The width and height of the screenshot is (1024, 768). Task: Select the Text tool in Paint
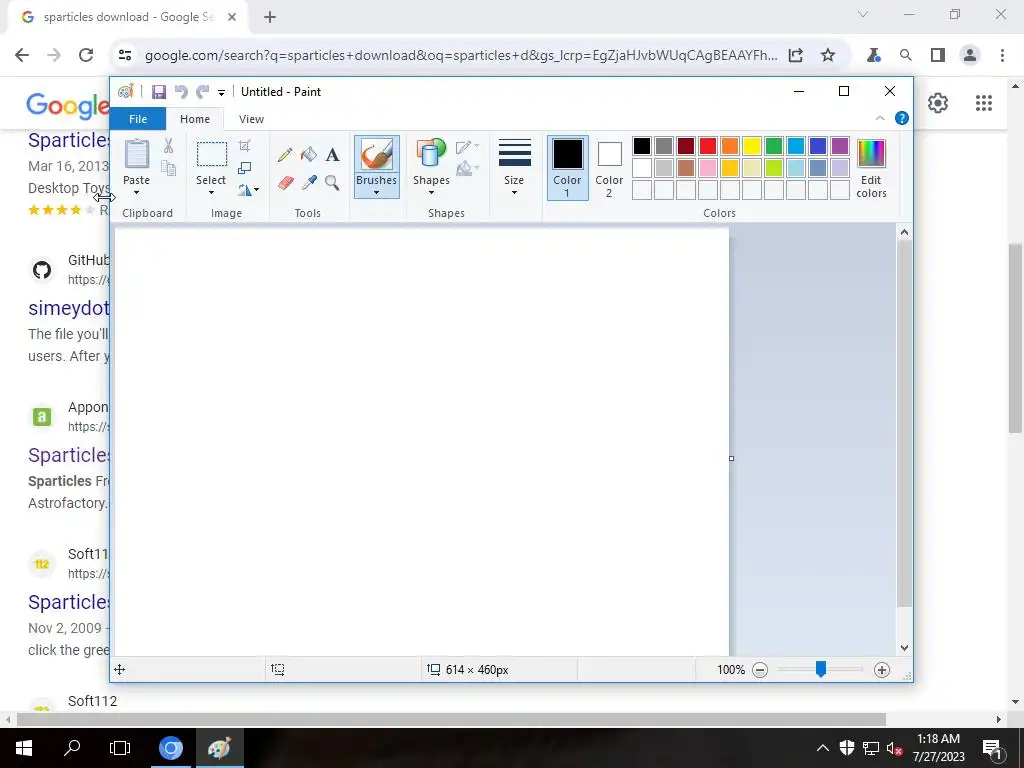(x=332, y=155)
